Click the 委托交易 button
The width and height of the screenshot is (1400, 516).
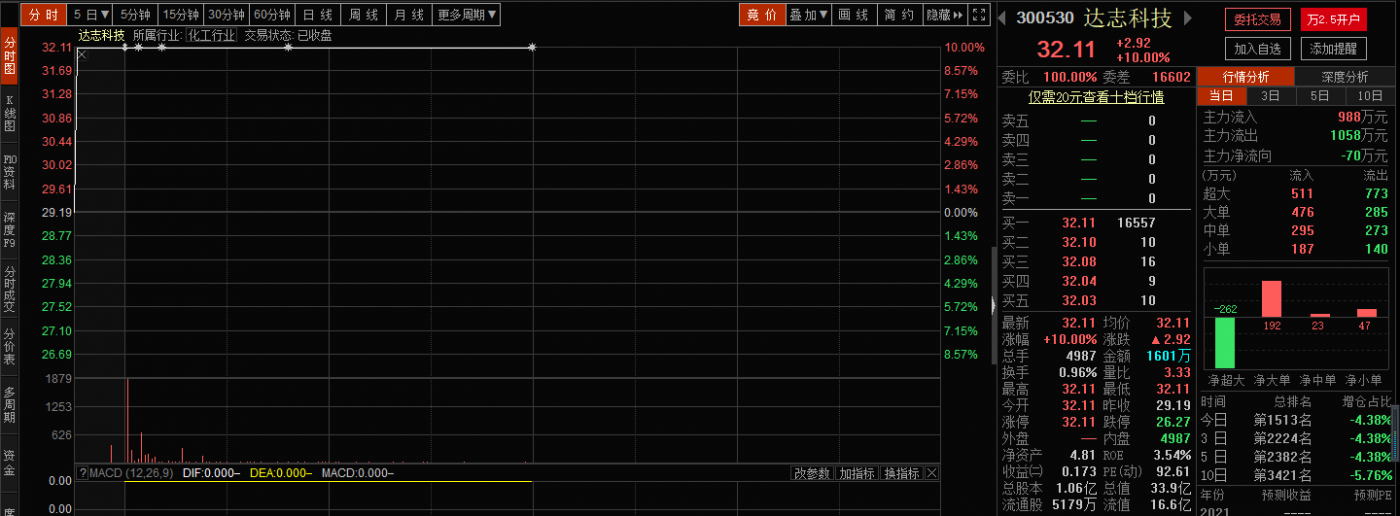[x=1257, y=19]
